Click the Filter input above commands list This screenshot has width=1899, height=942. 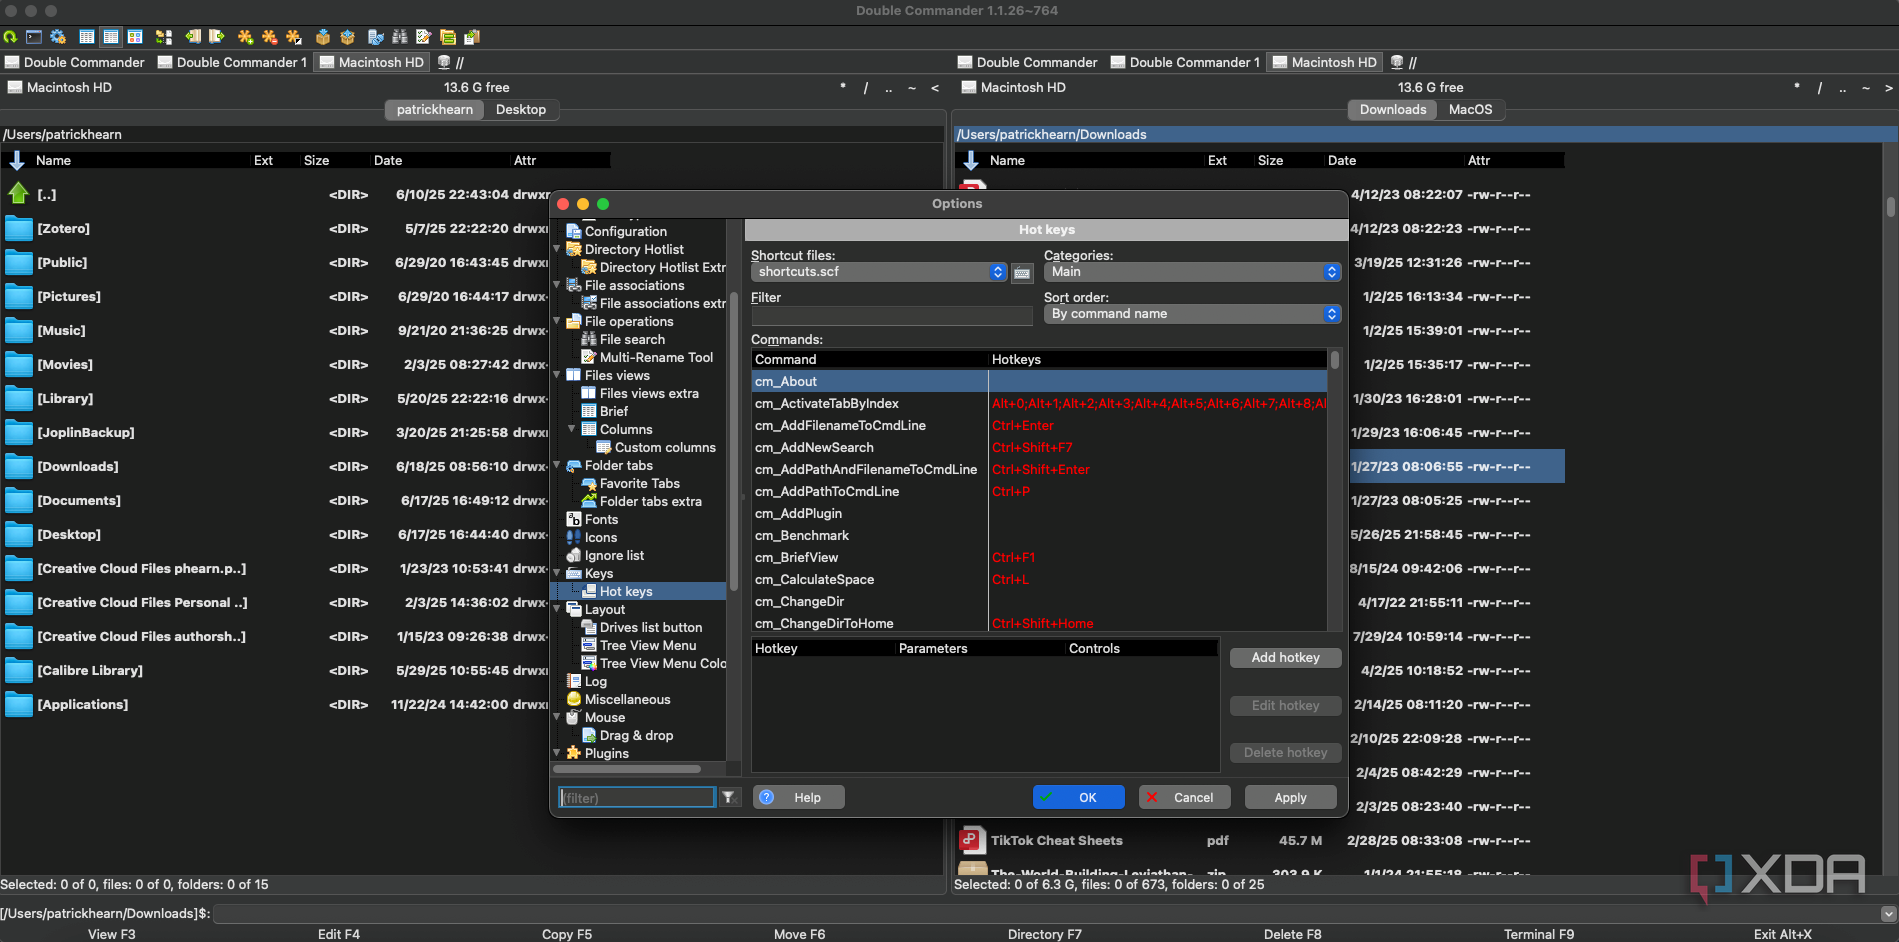click(x=891, y=316)
